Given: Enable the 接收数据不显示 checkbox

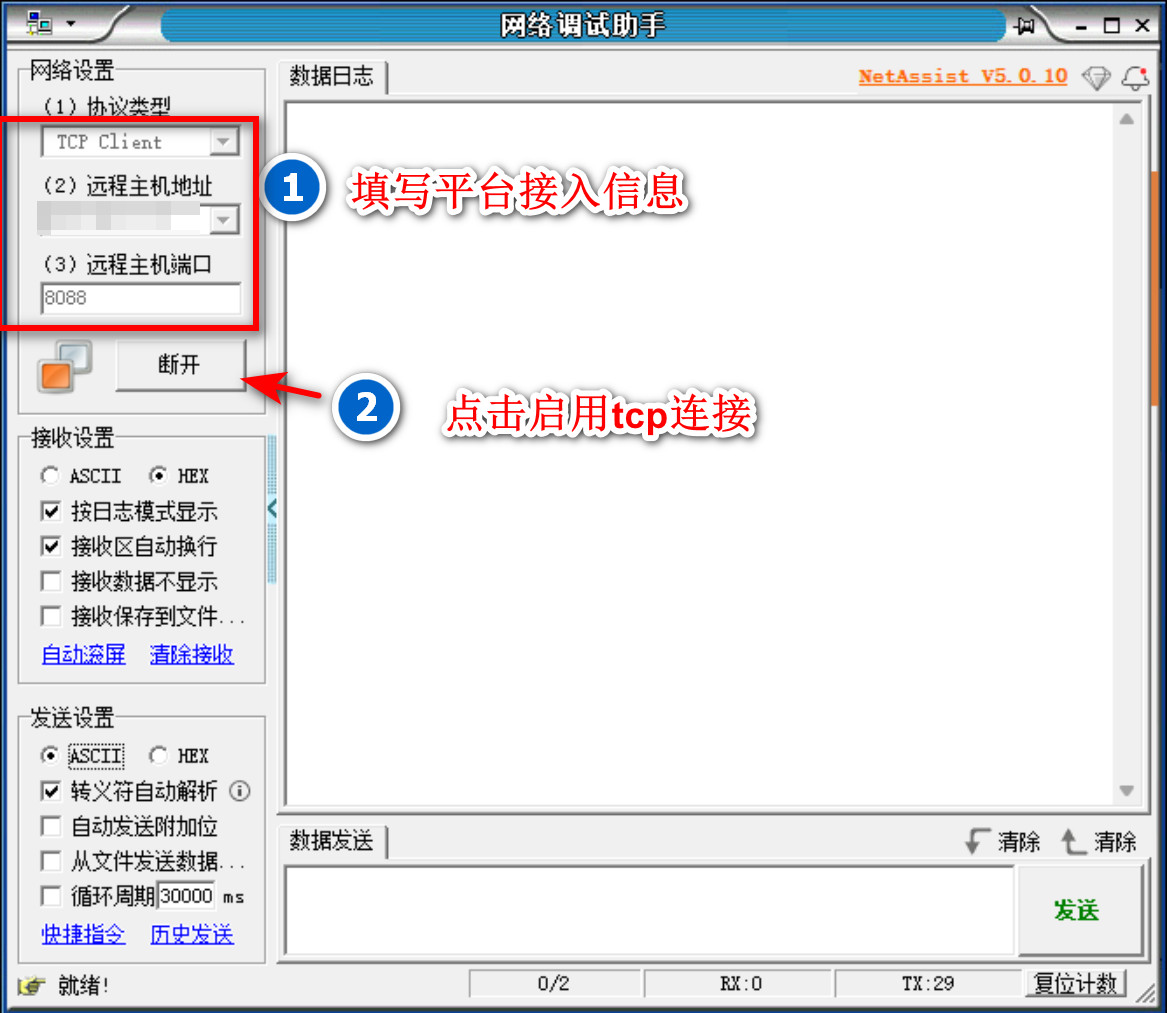Looking at the screenshot, I should 51,581.
